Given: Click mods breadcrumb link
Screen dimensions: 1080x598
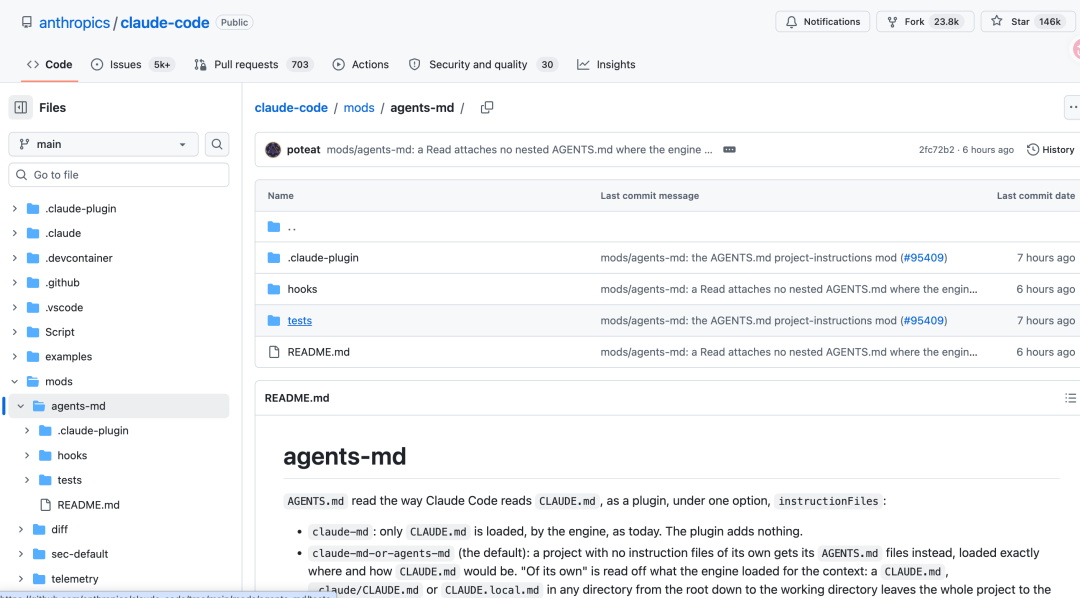Looking at the screenshot, I should coord(359,107).
